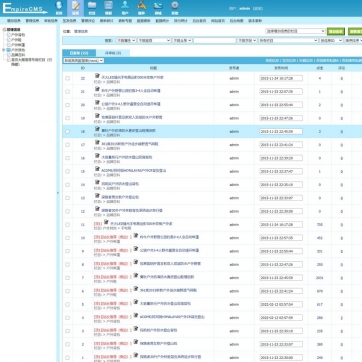Click the edit icon in row ID 22

[x=97, y=76]
